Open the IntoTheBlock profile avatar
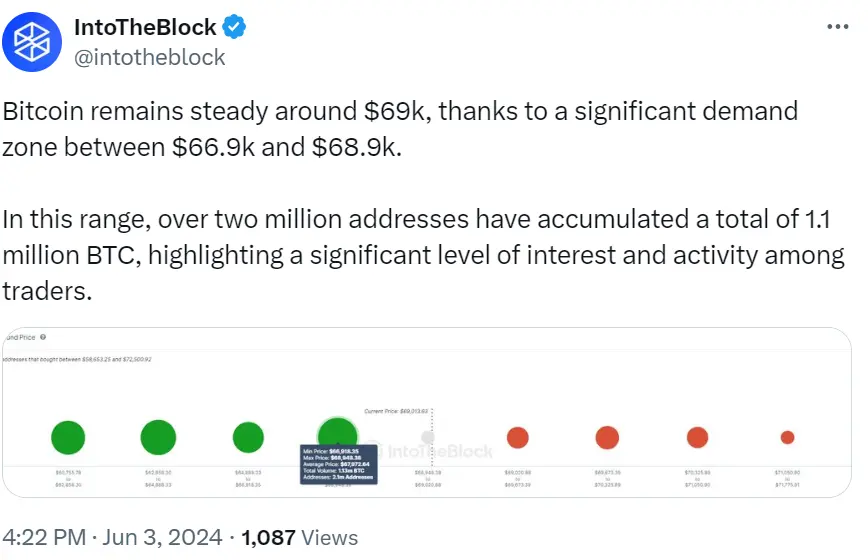Screen dimensions: 868x560 tap(32, 42)
